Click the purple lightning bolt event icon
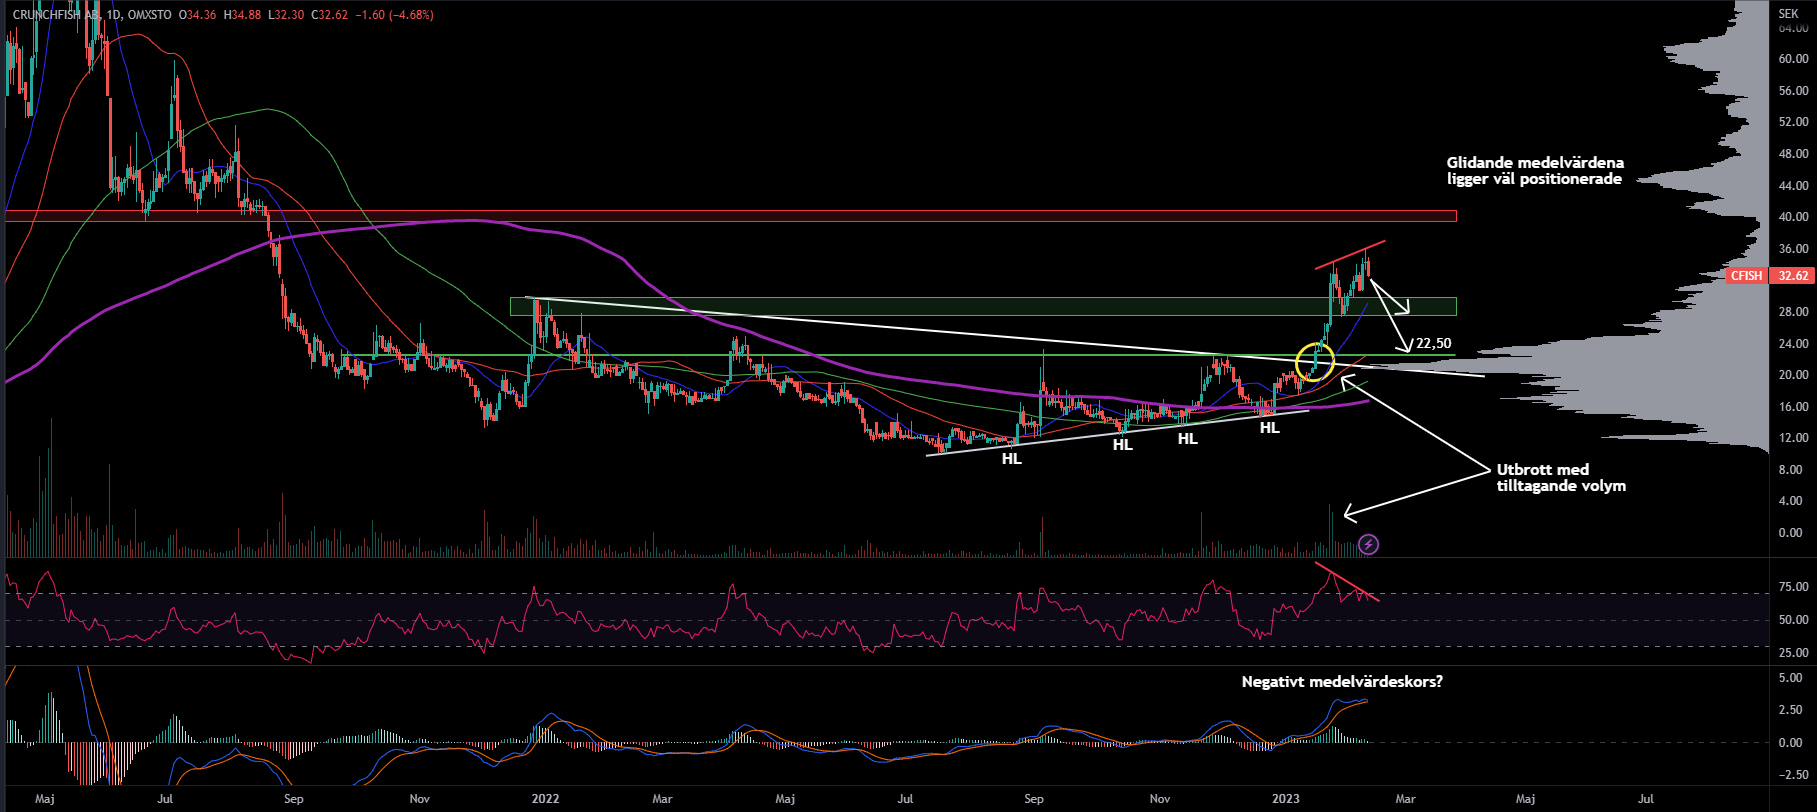Screen dimensions: 1817x812 click(x=1369, y=544)
